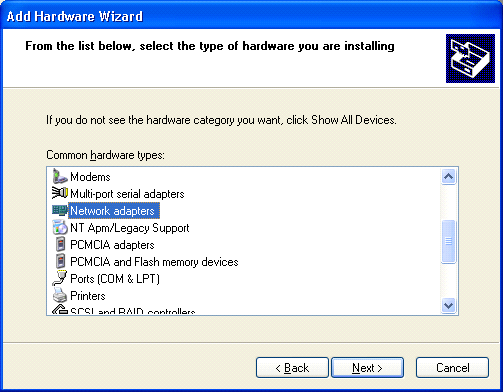Click the Network adapters card icon

tap(60, 210)
